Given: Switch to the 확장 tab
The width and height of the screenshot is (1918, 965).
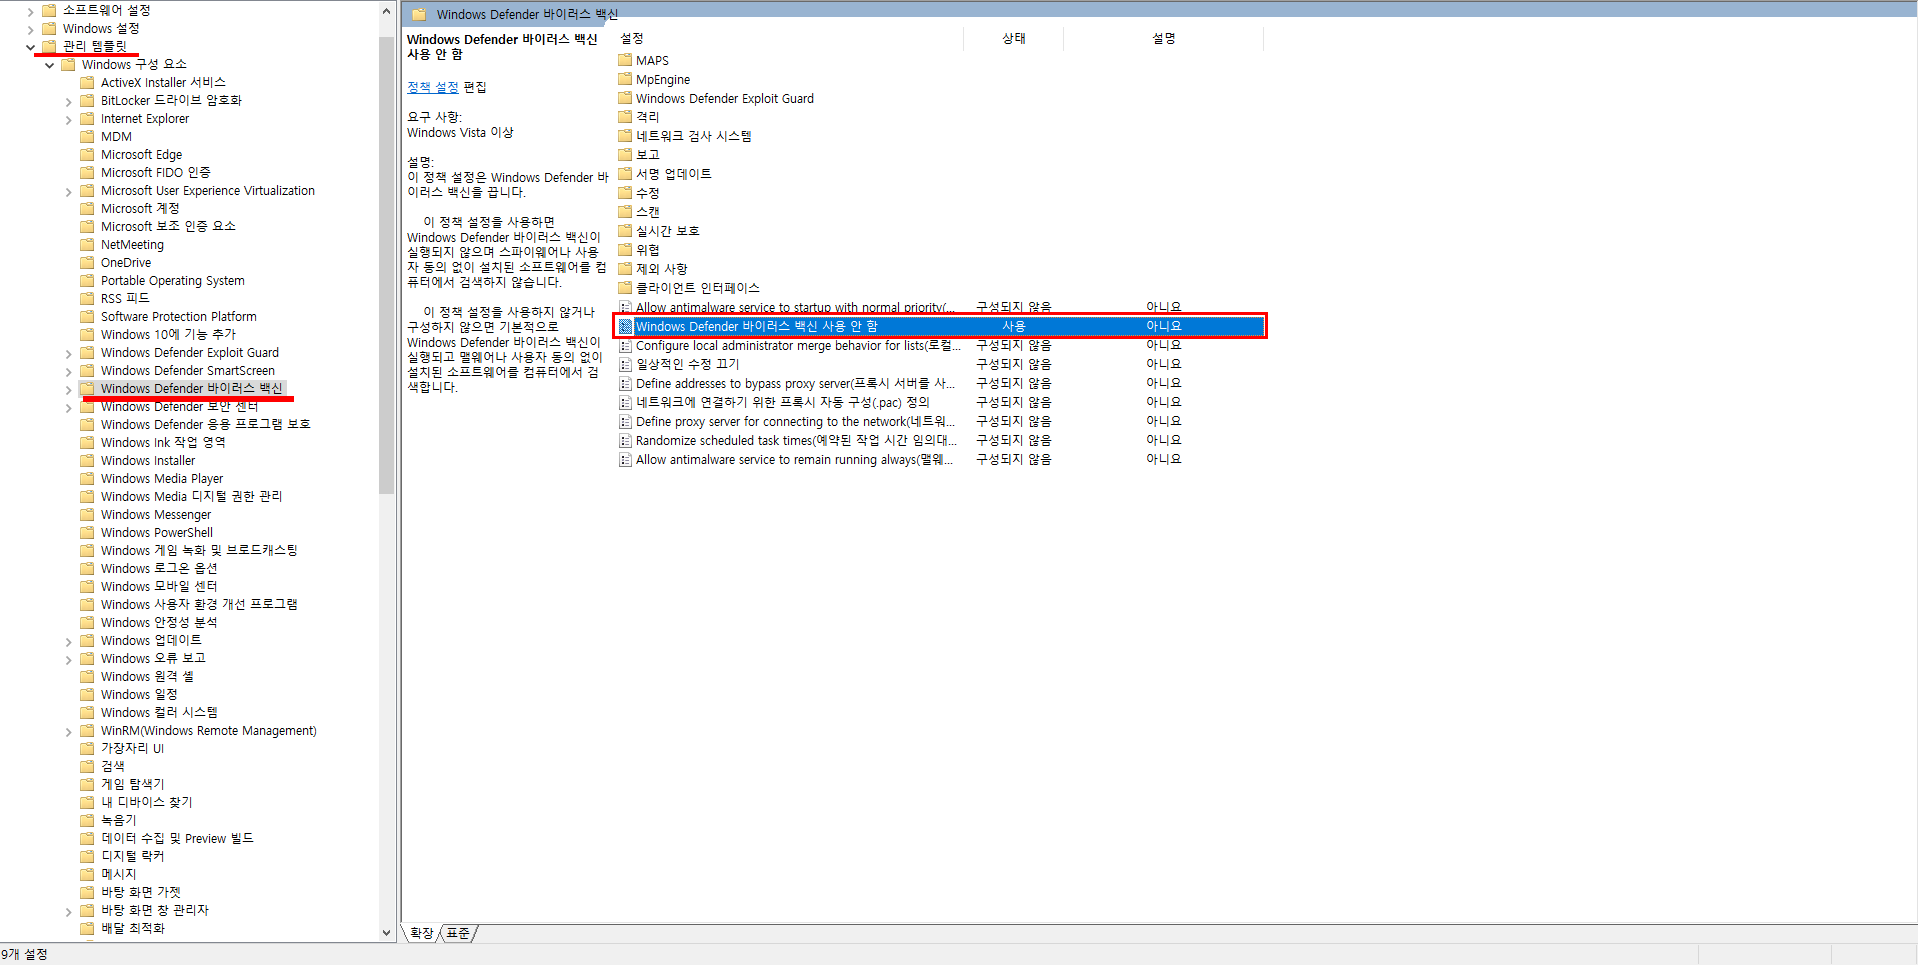Looking at the screenshot, I should pyautogui.click(x=421, y=933).
